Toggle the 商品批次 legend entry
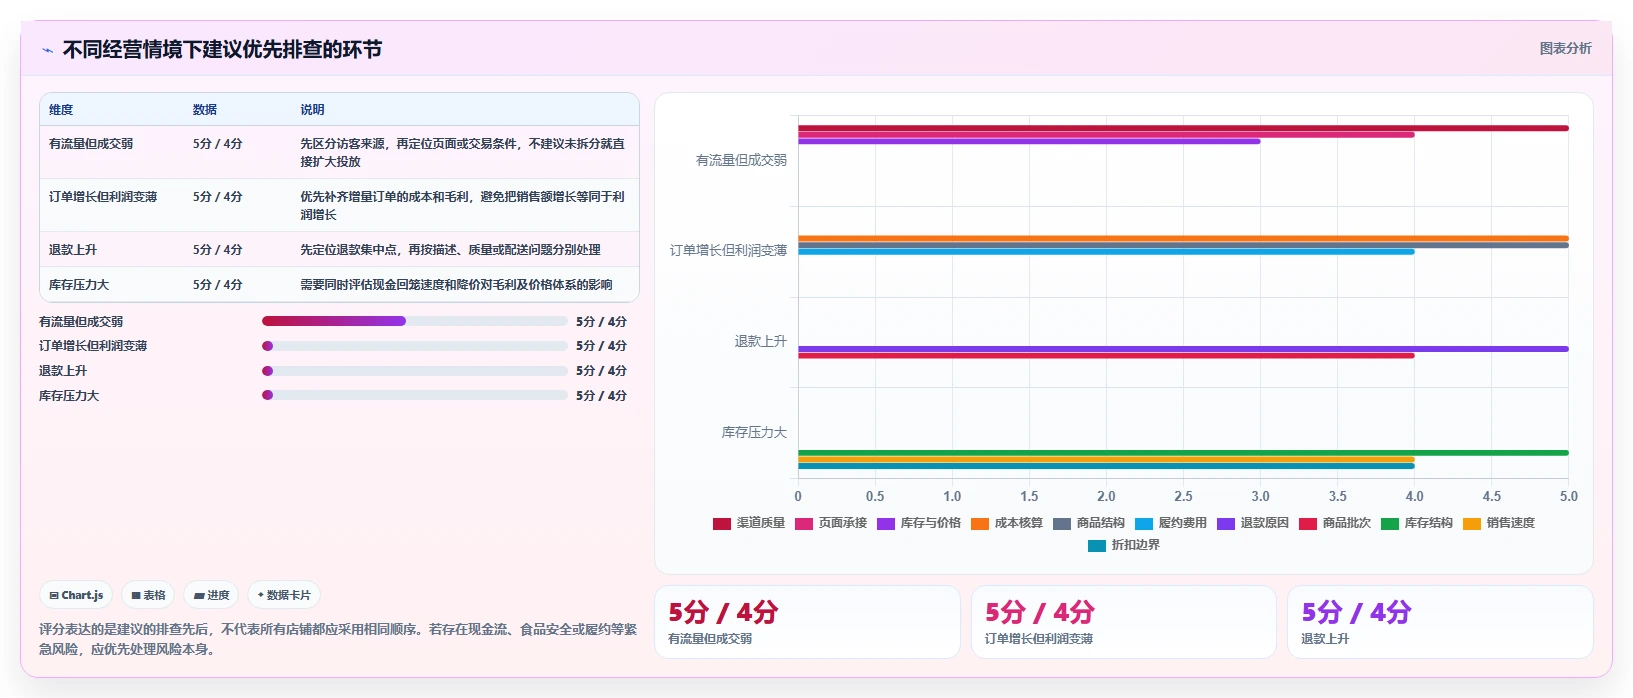Image resolution: width=1633 pixels, height=698 pixels. [x=1335, y=523]
